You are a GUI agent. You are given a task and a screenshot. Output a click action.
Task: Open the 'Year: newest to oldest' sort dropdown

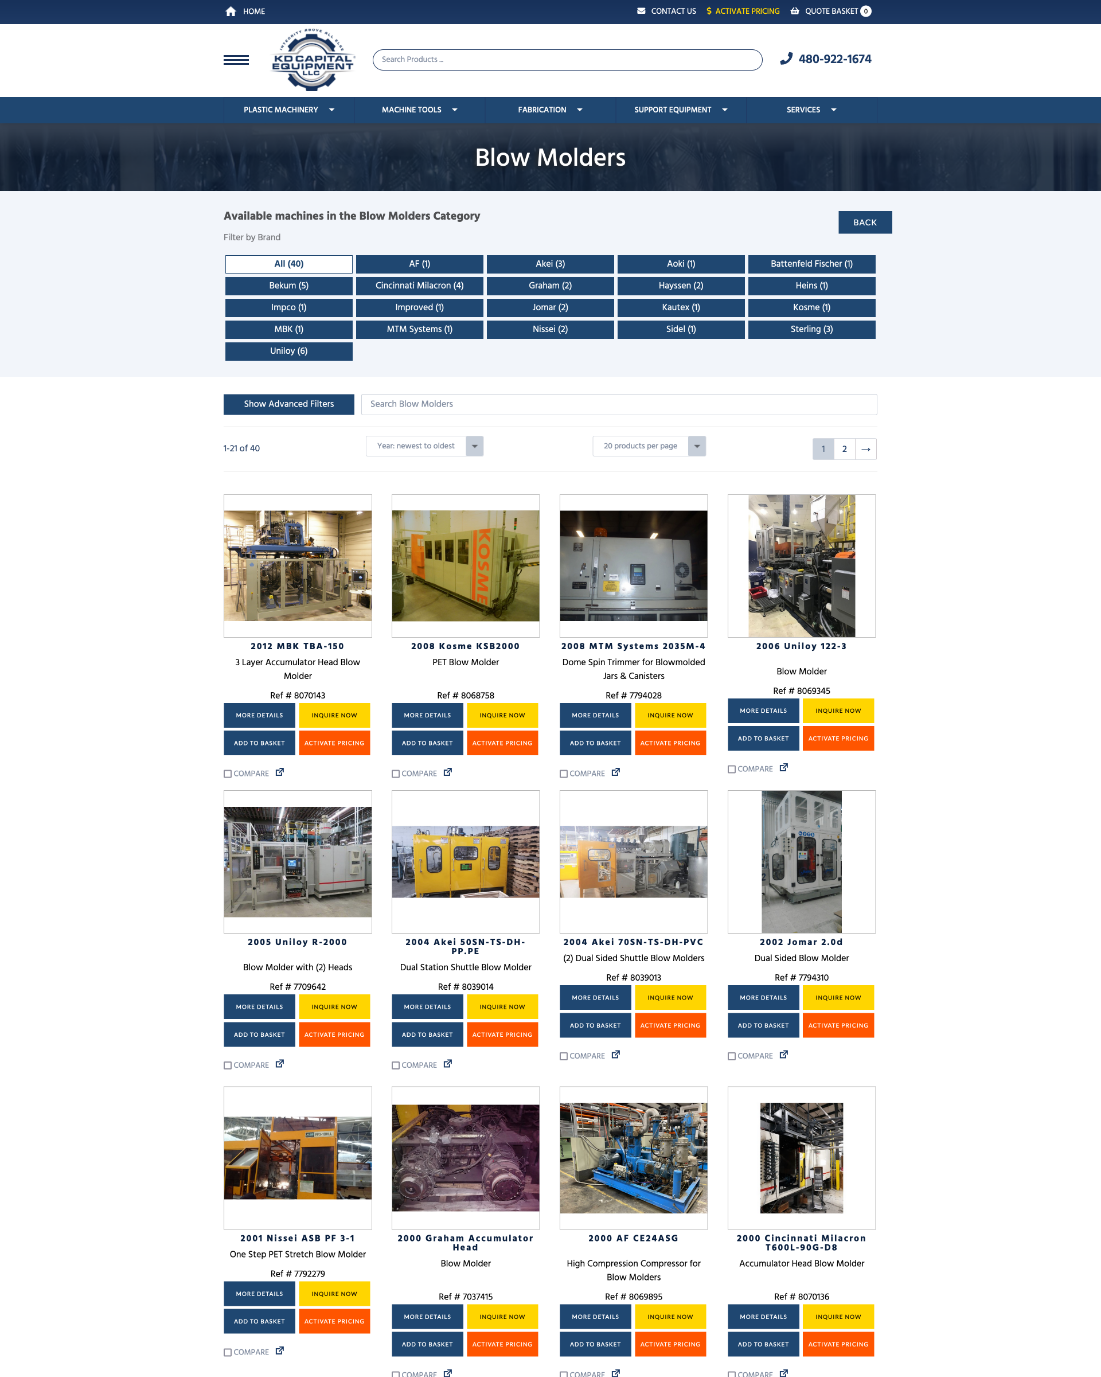(425, 446)
